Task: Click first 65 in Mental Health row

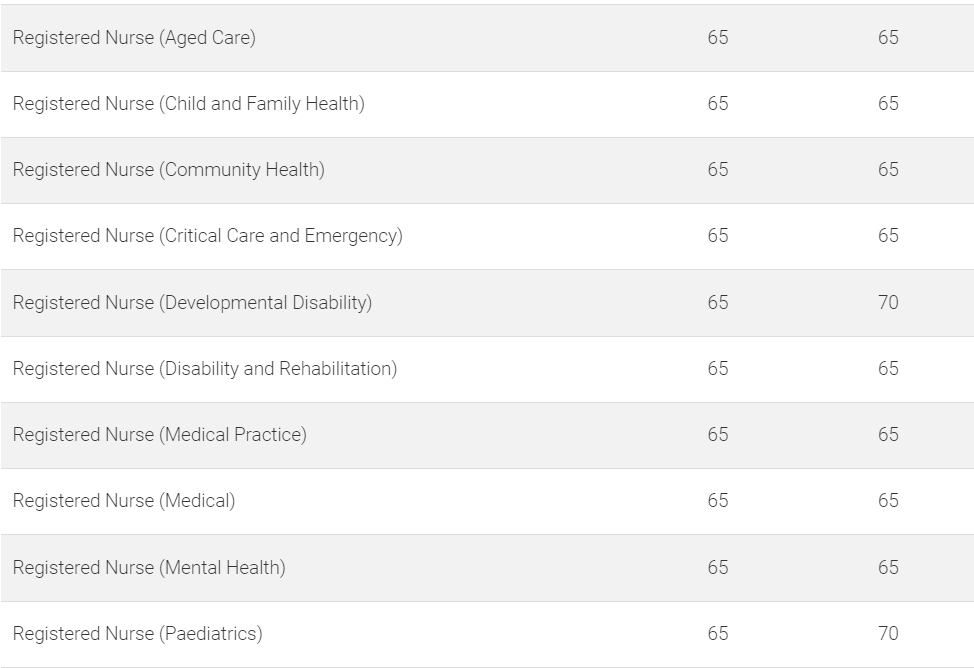Action: pyautogui.click(x=718, y=567)
